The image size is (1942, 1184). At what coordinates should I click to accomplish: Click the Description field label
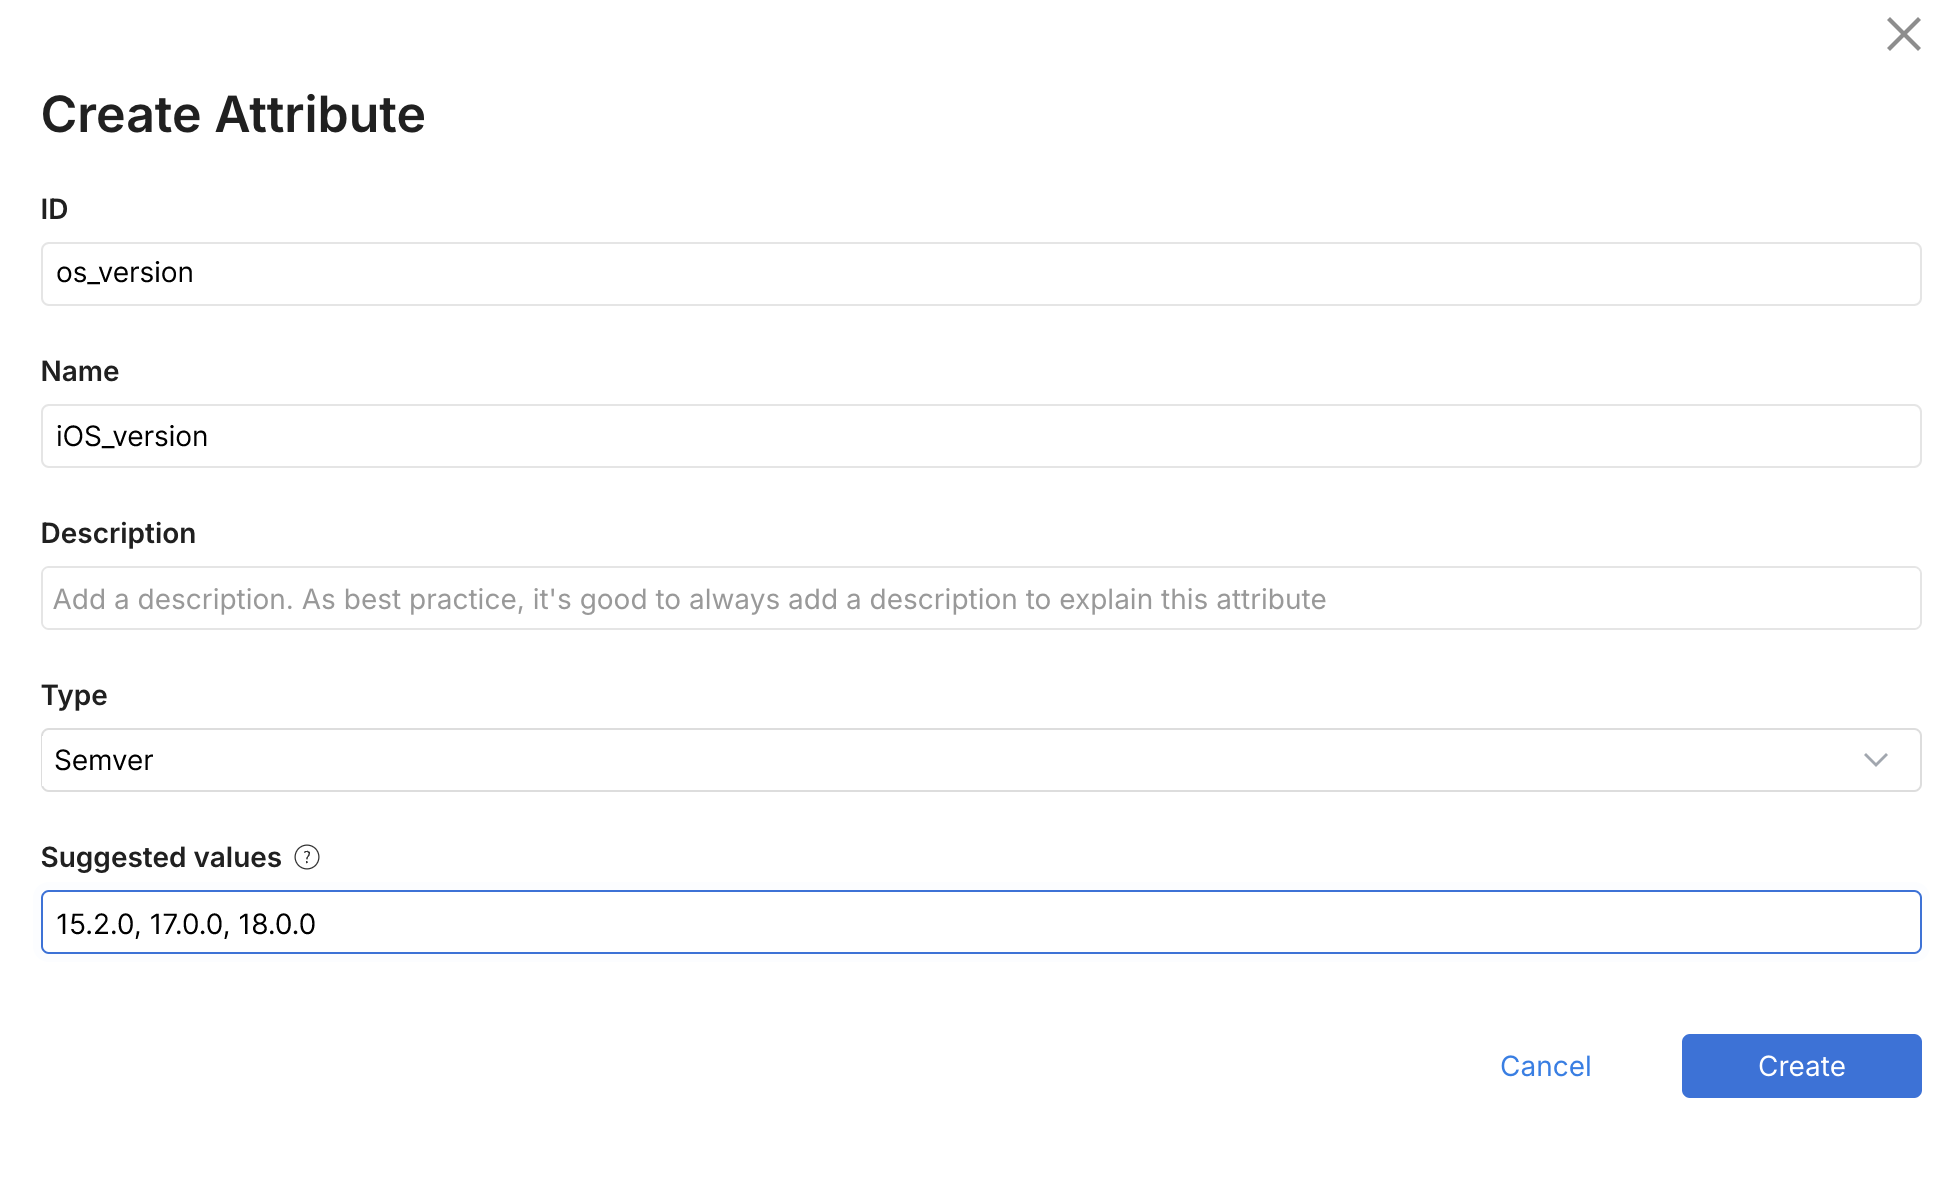click(118, 533)
